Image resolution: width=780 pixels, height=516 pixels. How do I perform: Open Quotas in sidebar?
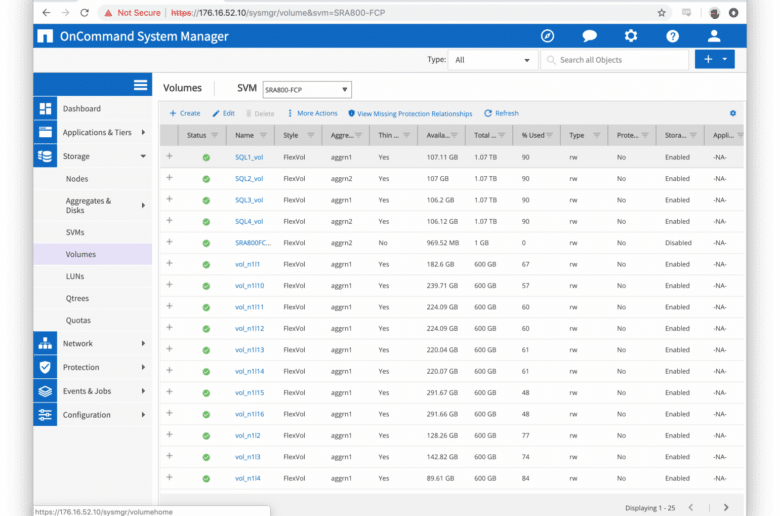click(x=78, y=320)
